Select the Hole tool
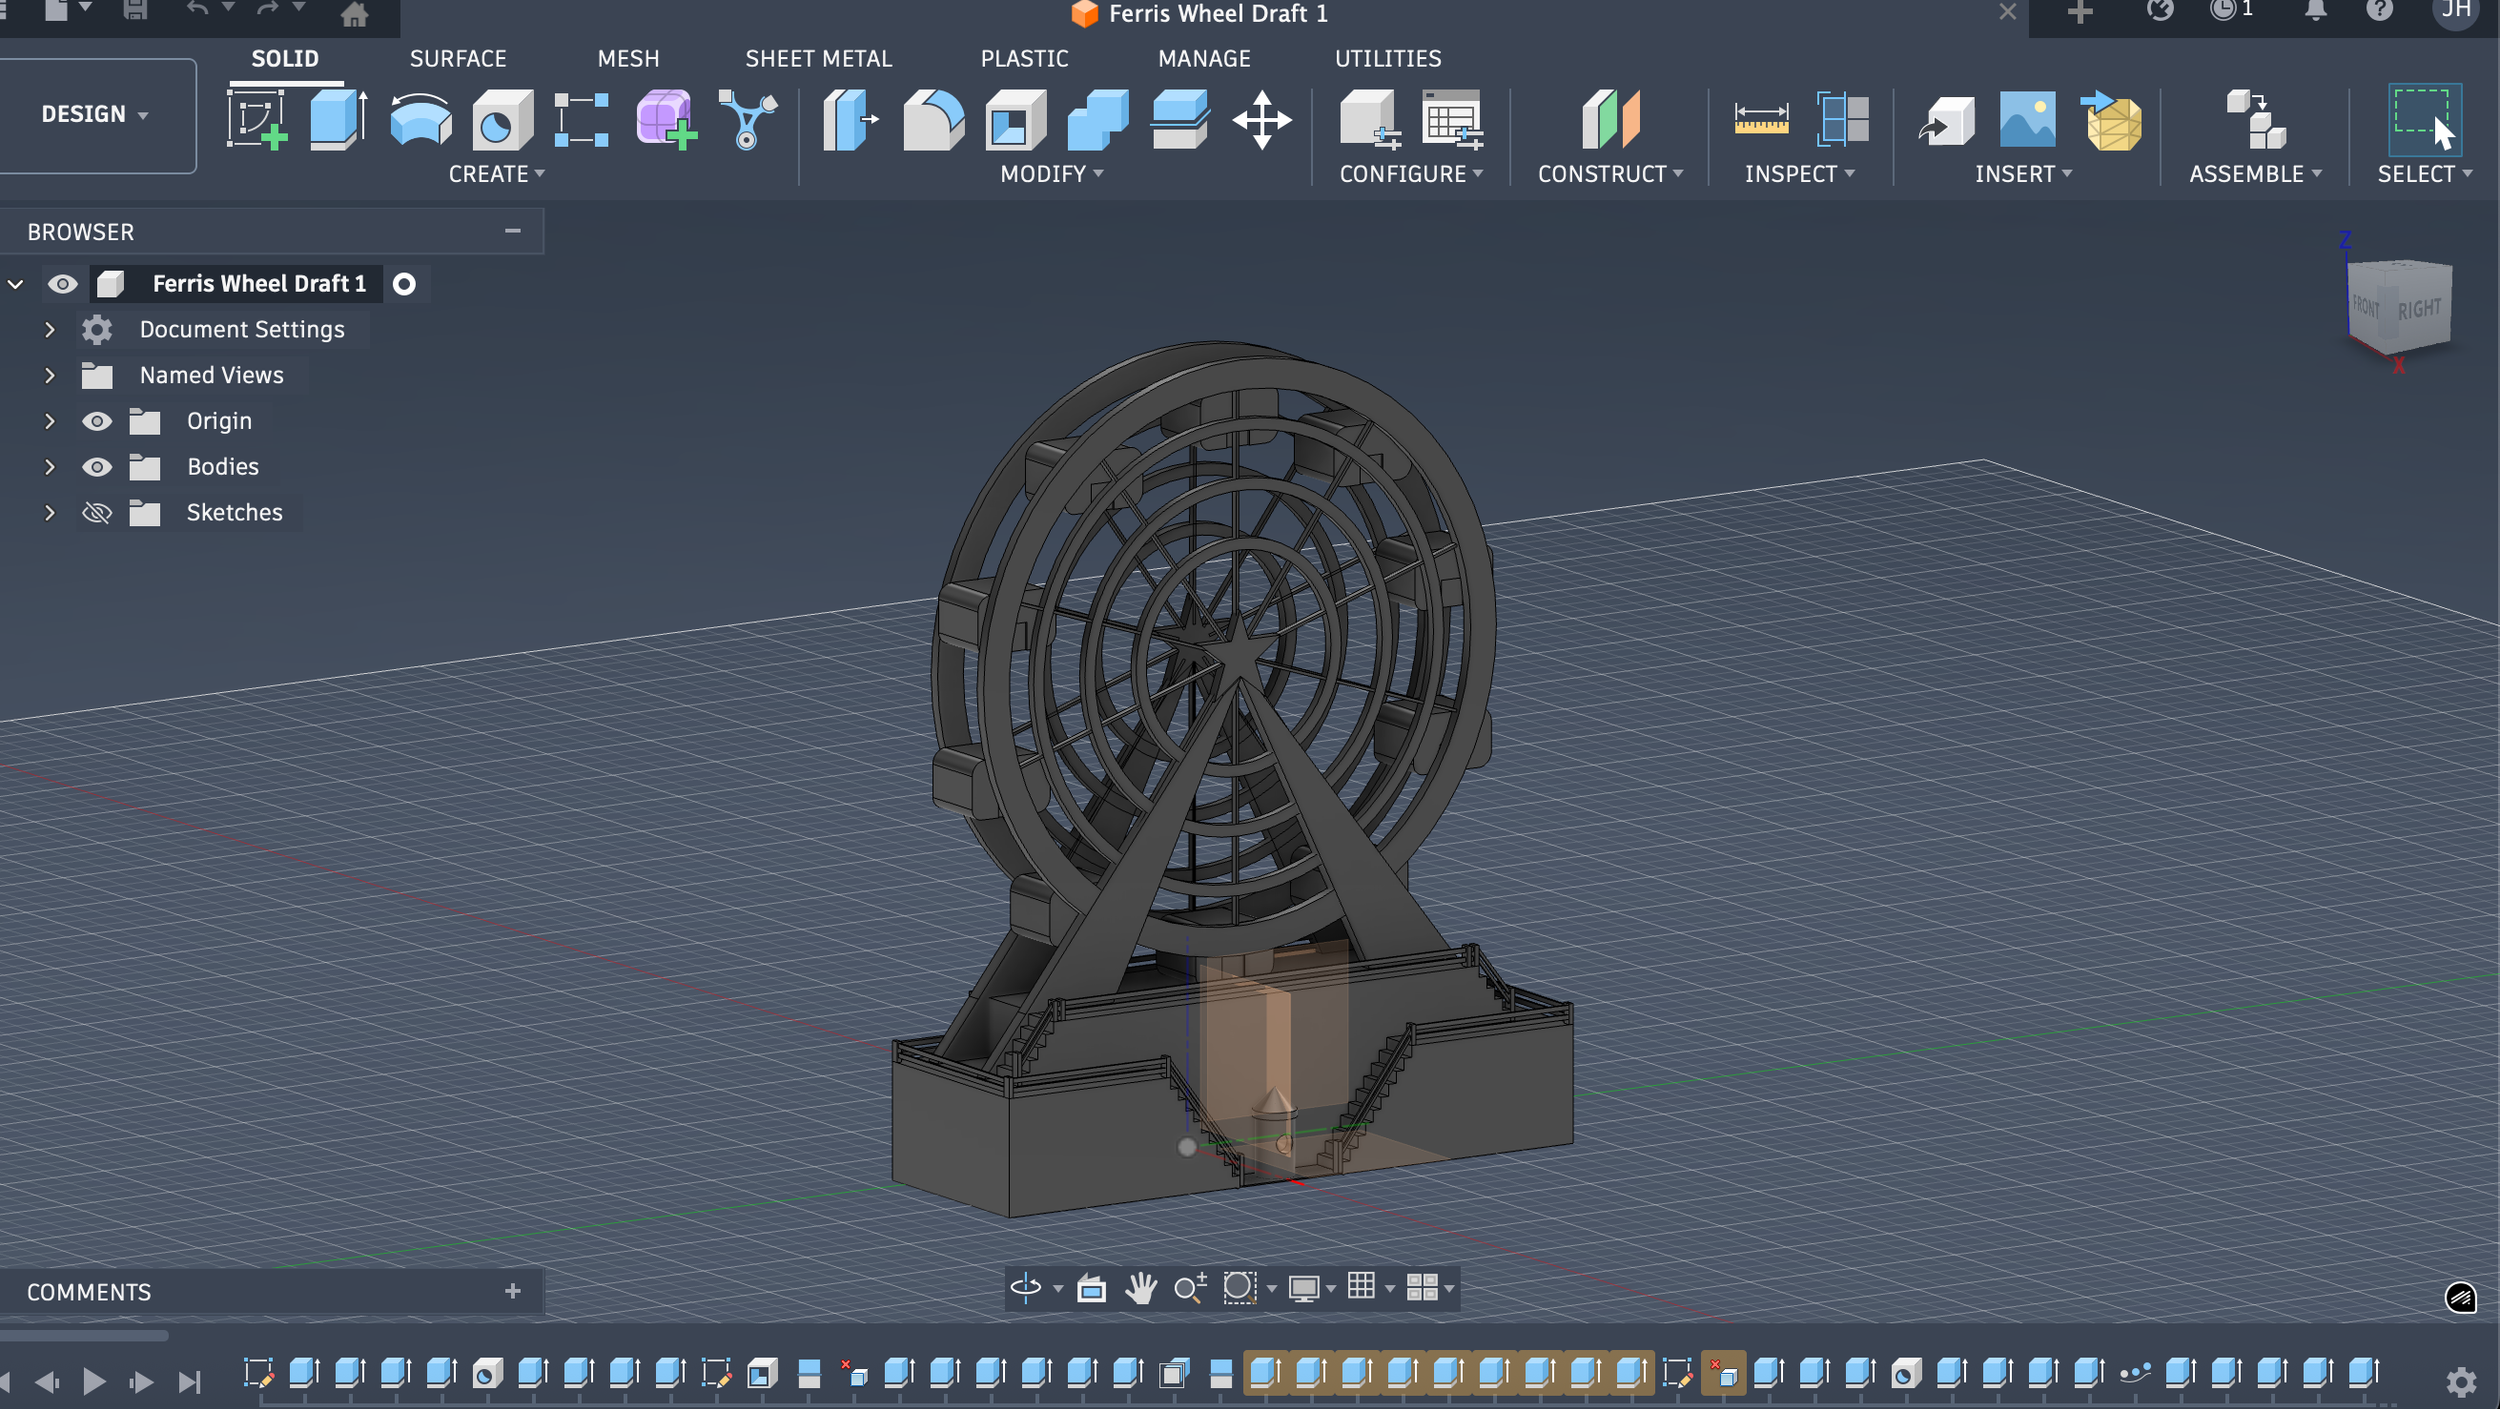 pyautogui.click(x=502, y=120)
